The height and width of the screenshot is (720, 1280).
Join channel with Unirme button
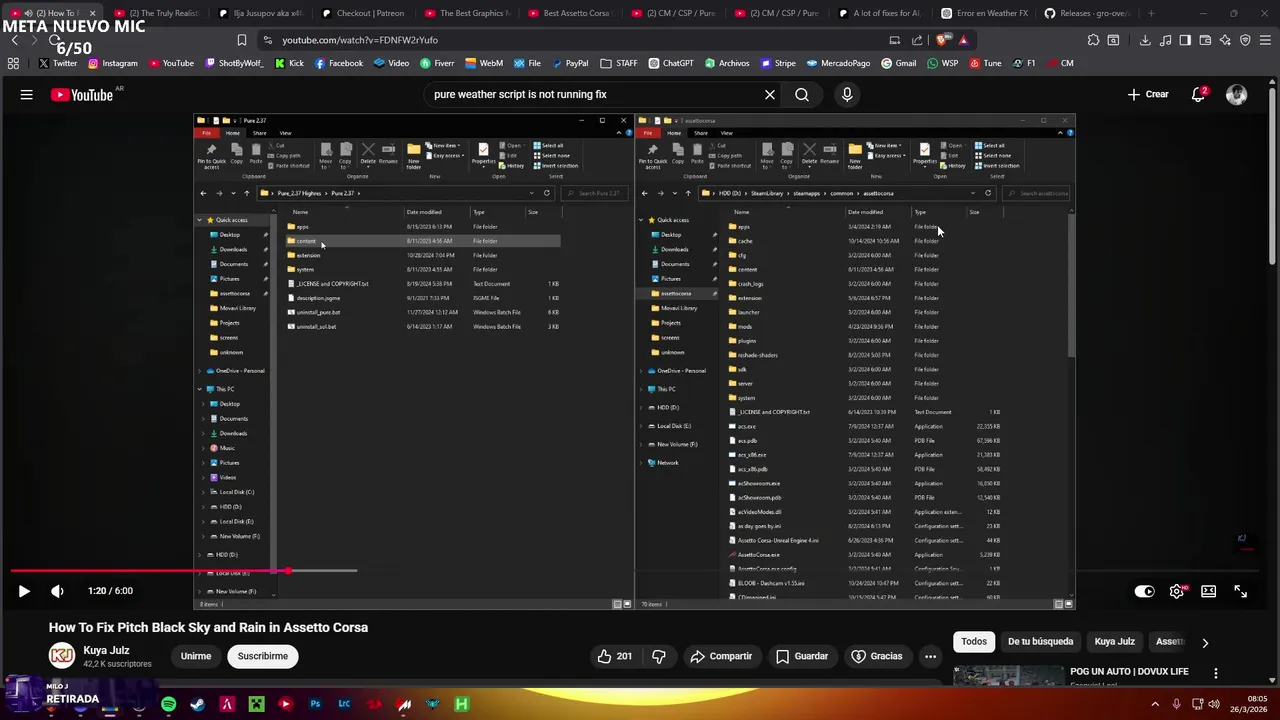[196, 656]
